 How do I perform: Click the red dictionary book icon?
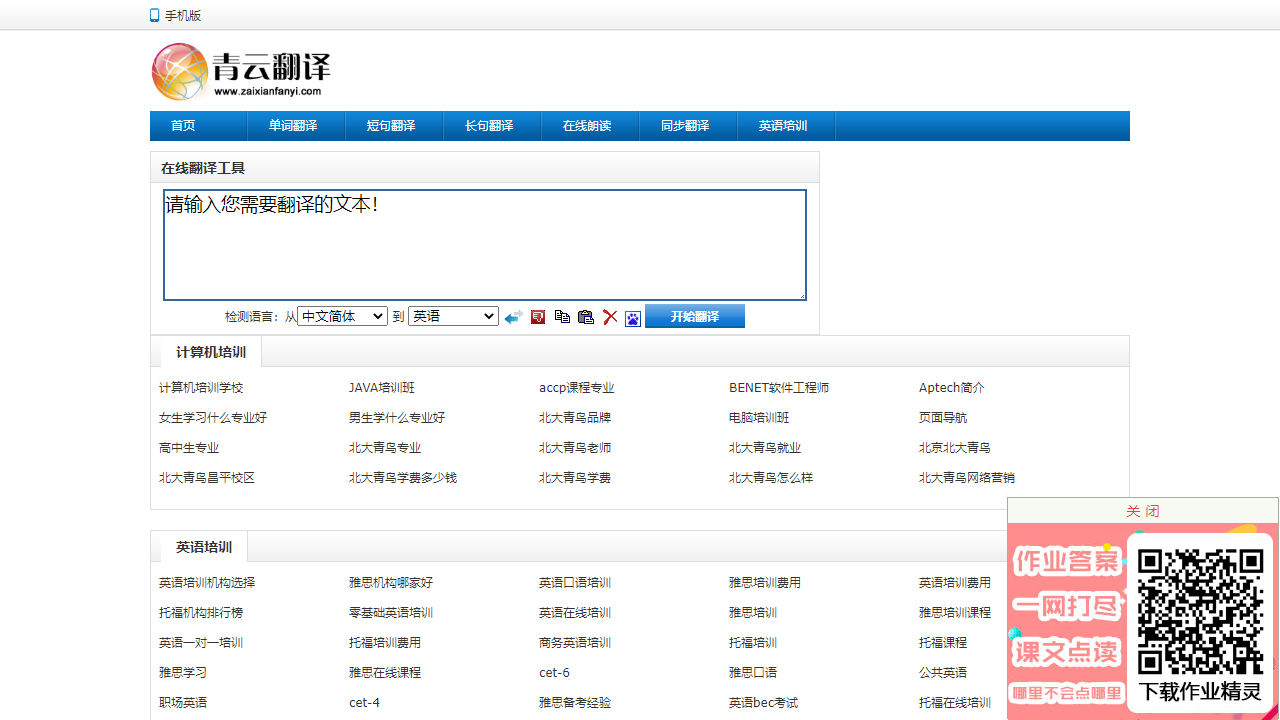click(538, 317)
